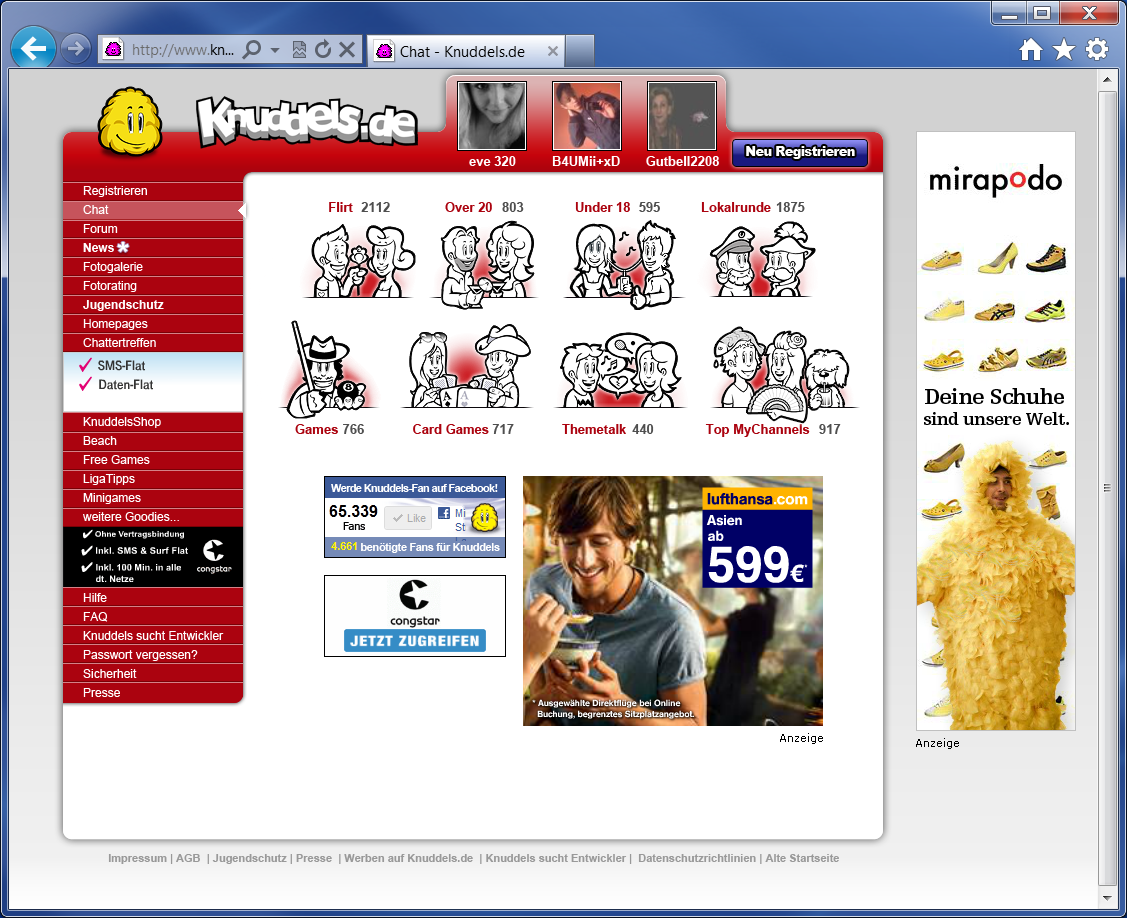
Task: Open Beach in the sidebar
Action: pyautogui.click(x=153, y=441)
